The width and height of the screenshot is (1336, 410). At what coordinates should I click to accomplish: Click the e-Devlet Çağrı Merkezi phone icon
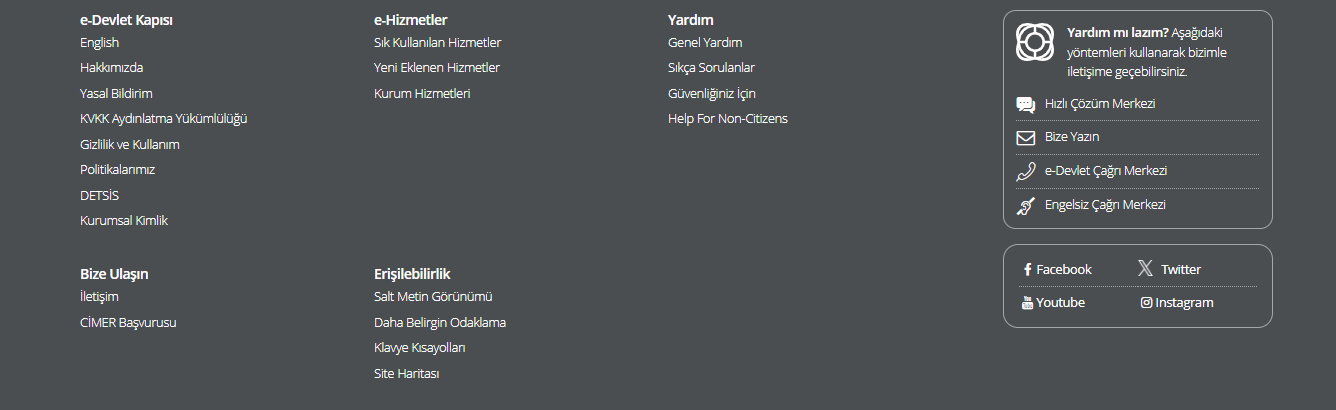[1025, 171]
